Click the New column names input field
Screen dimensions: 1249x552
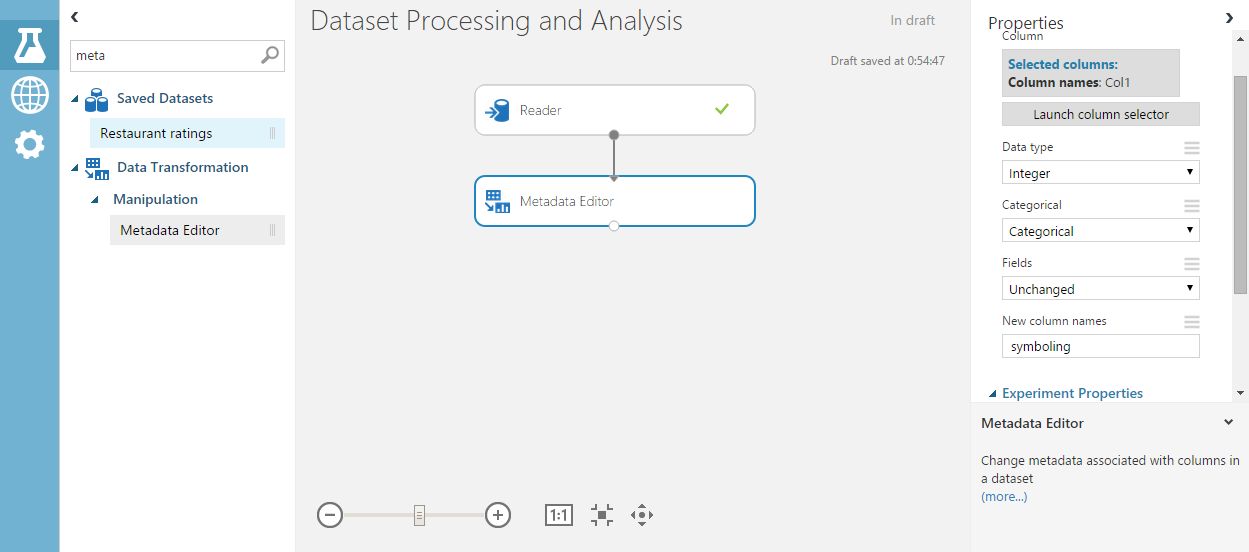(1100, 347)
